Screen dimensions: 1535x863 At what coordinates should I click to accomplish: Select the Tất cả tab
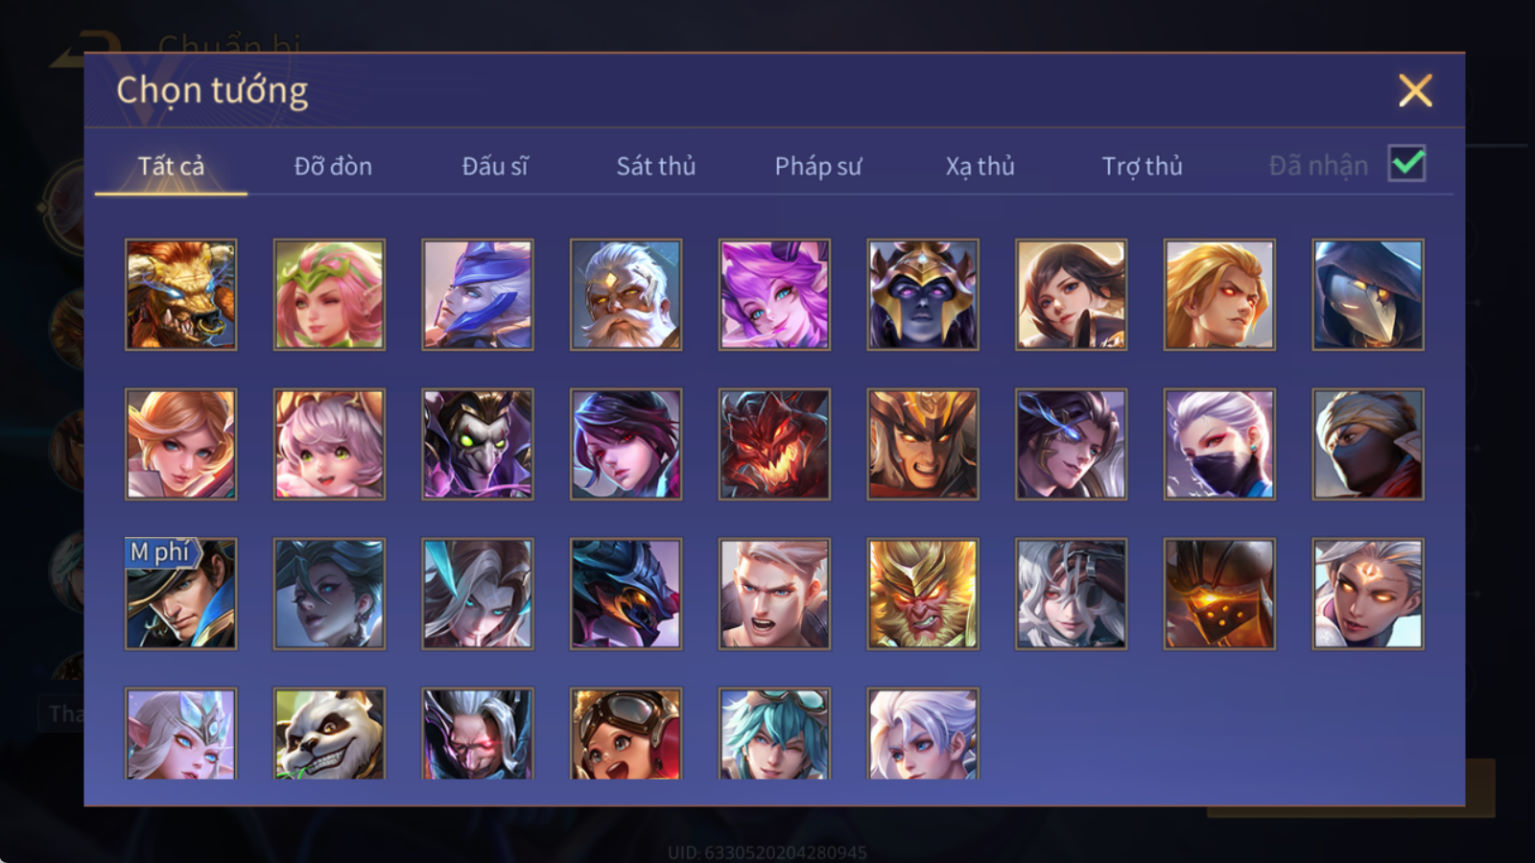click(x=171, y=166)
